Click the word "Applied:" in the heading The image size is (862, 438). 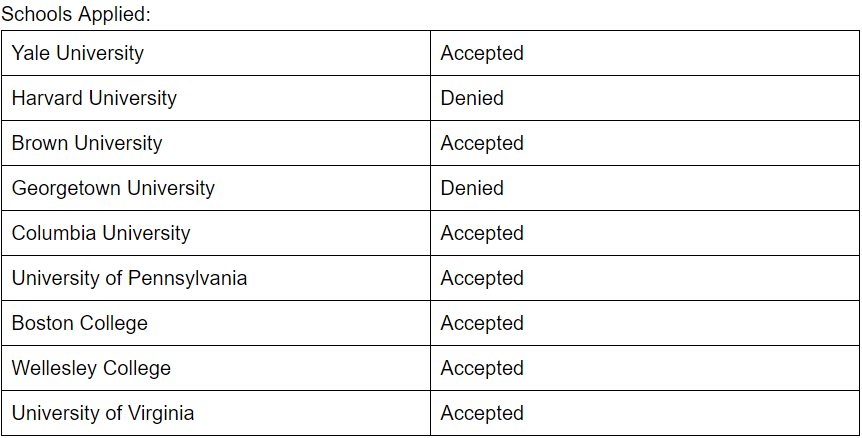coord(121,15)
